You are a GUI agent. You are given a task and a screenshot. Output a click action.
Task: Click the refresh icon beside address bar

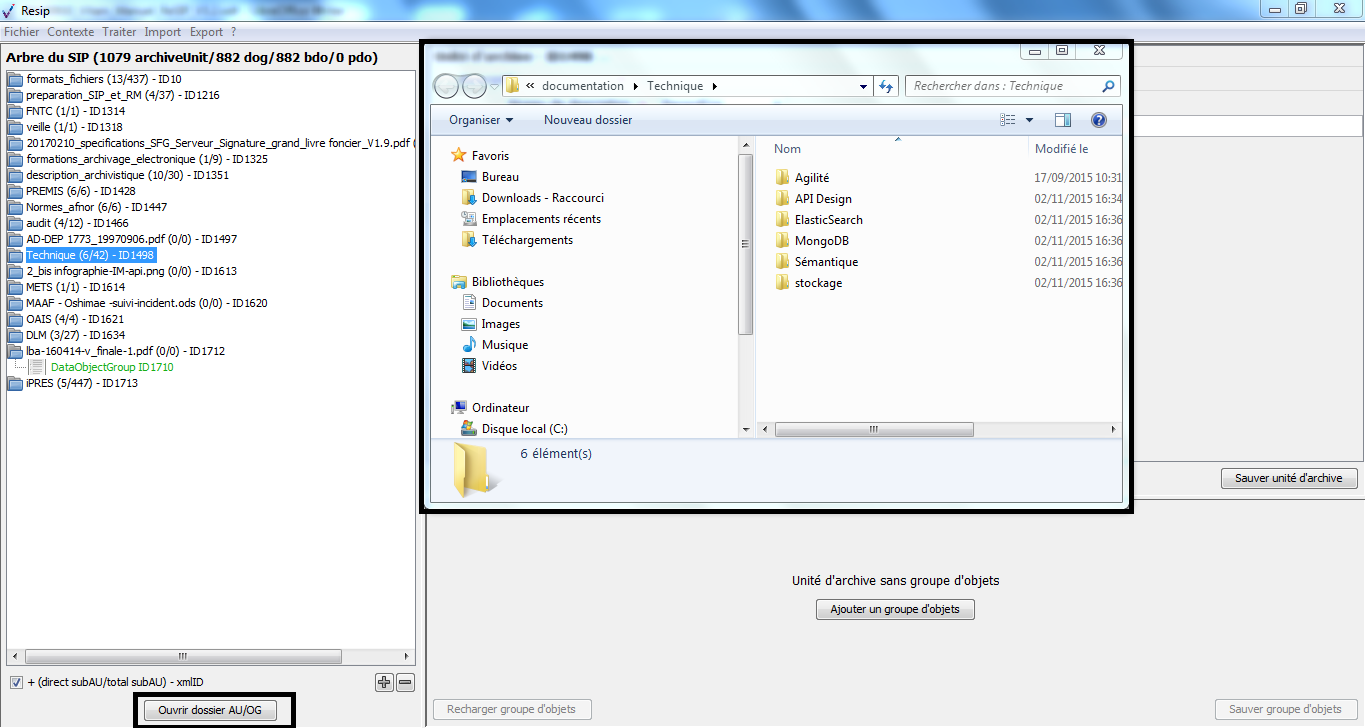pos(885,86)
